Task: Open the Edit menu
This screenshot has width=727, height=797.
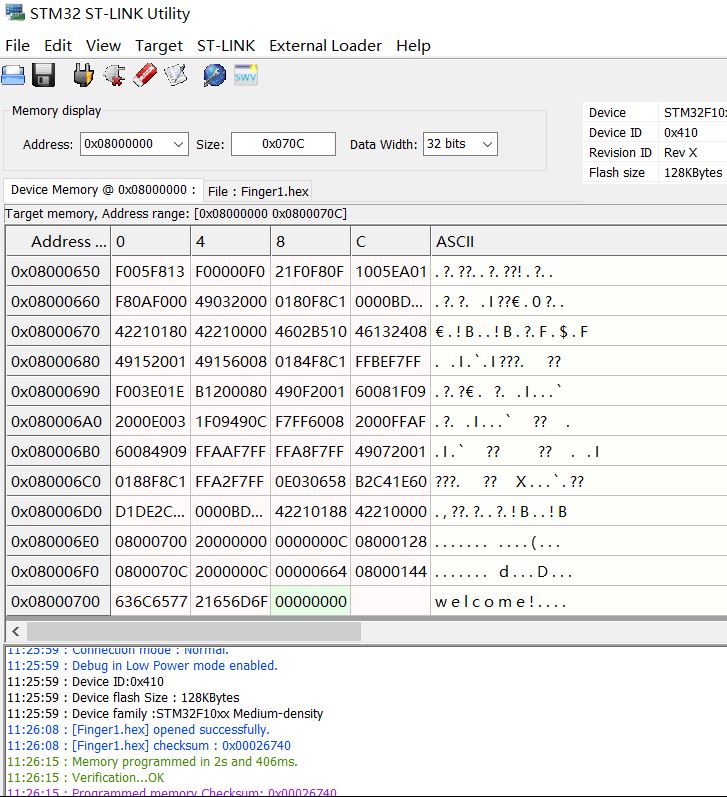Action: click(x=57, y=46)
